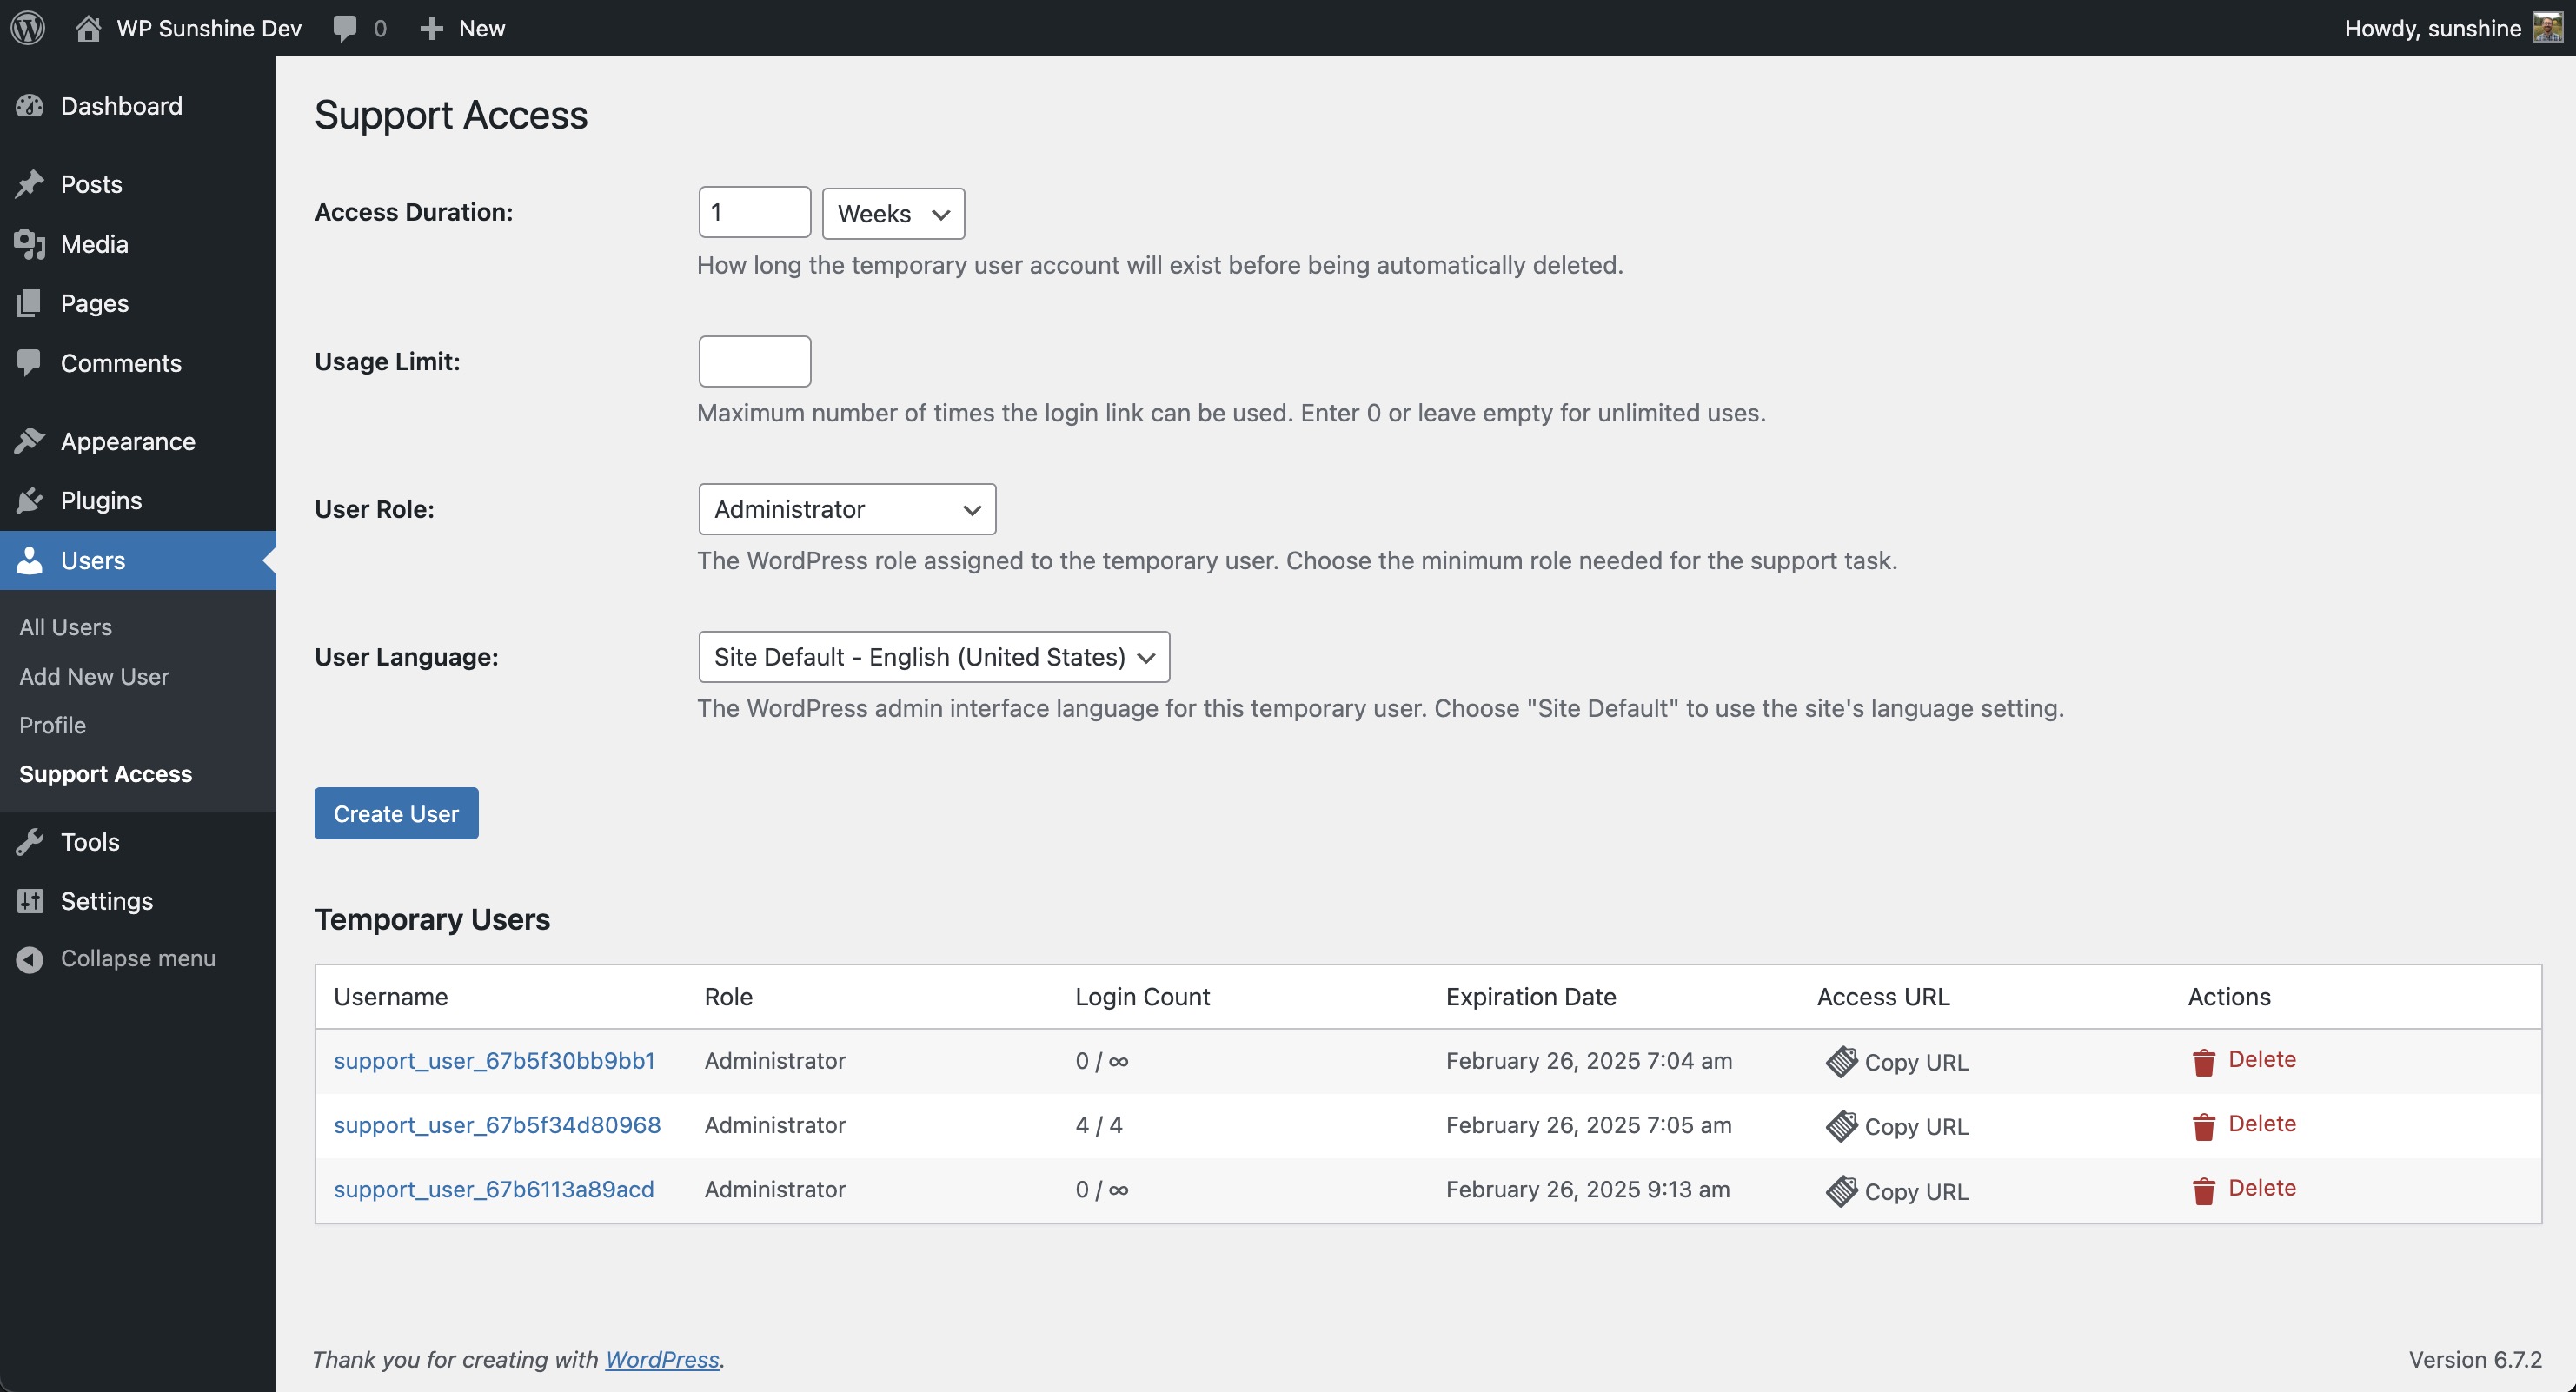
Task: Click the Dashboard gauge icon in sidebar
Action: 30,106
